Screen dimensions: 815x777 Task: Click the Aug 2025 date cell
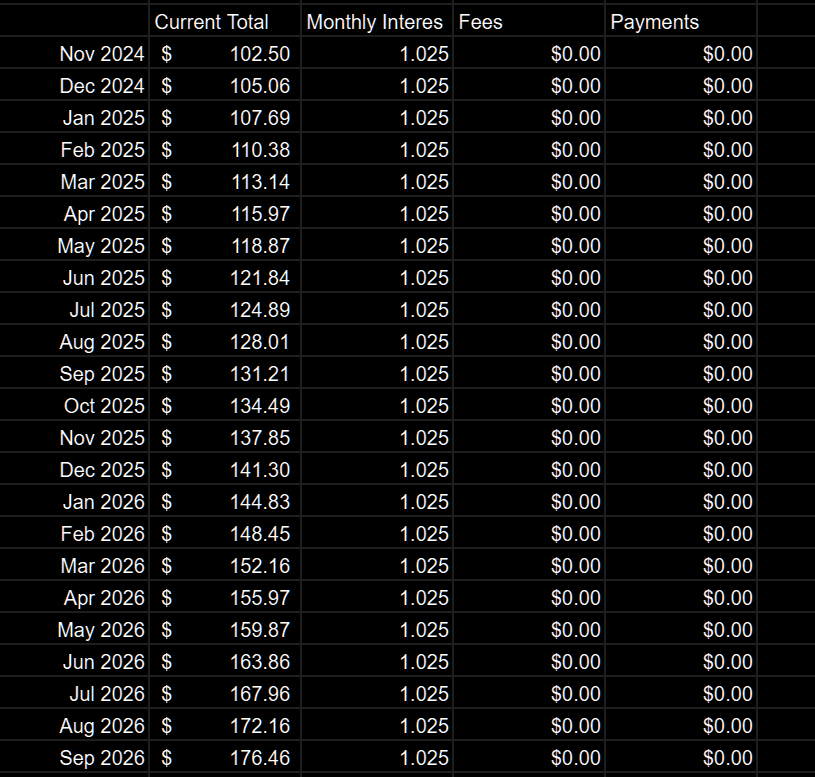pyautogui.click(x=74, y=341)
